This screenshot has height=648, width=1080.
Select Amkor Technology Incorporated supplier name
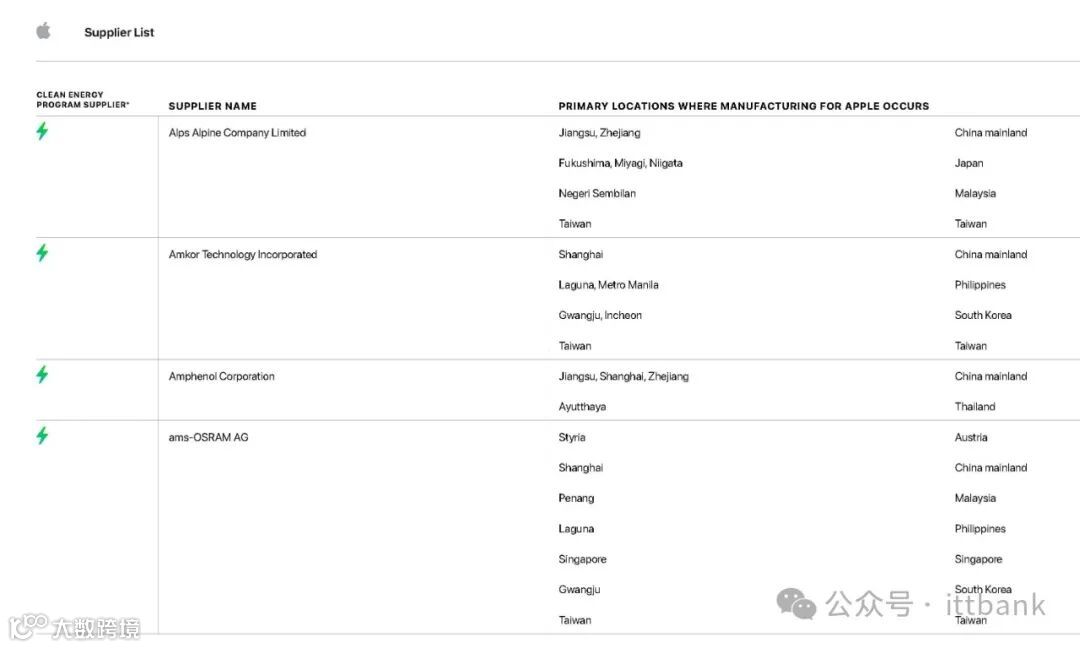point(242,255)
